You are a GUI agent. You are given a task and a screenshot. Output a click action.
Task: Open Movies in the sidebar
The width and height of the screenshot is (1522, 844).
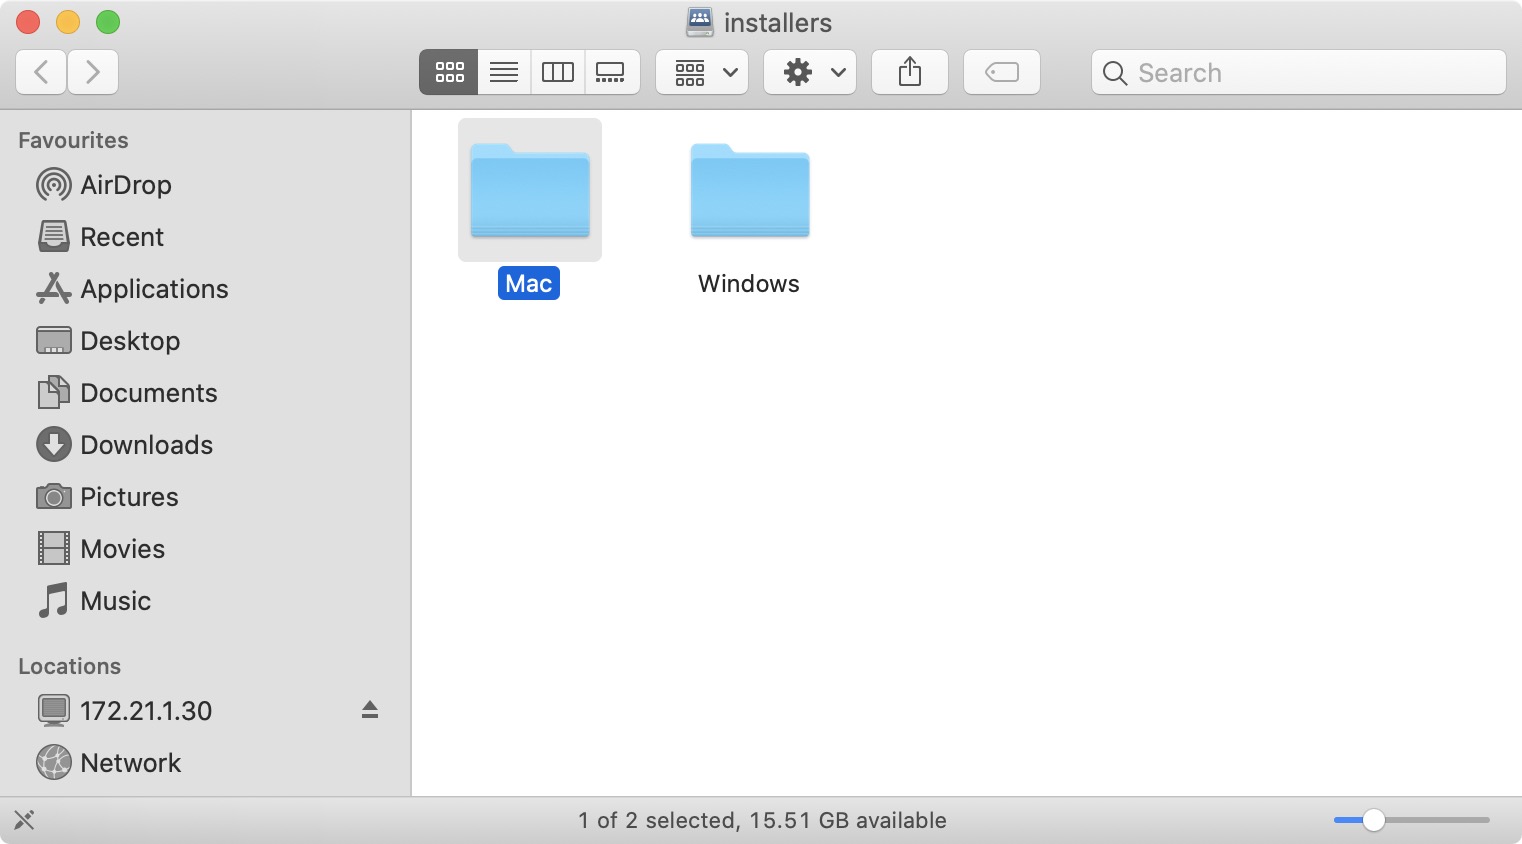coord(205,549)
